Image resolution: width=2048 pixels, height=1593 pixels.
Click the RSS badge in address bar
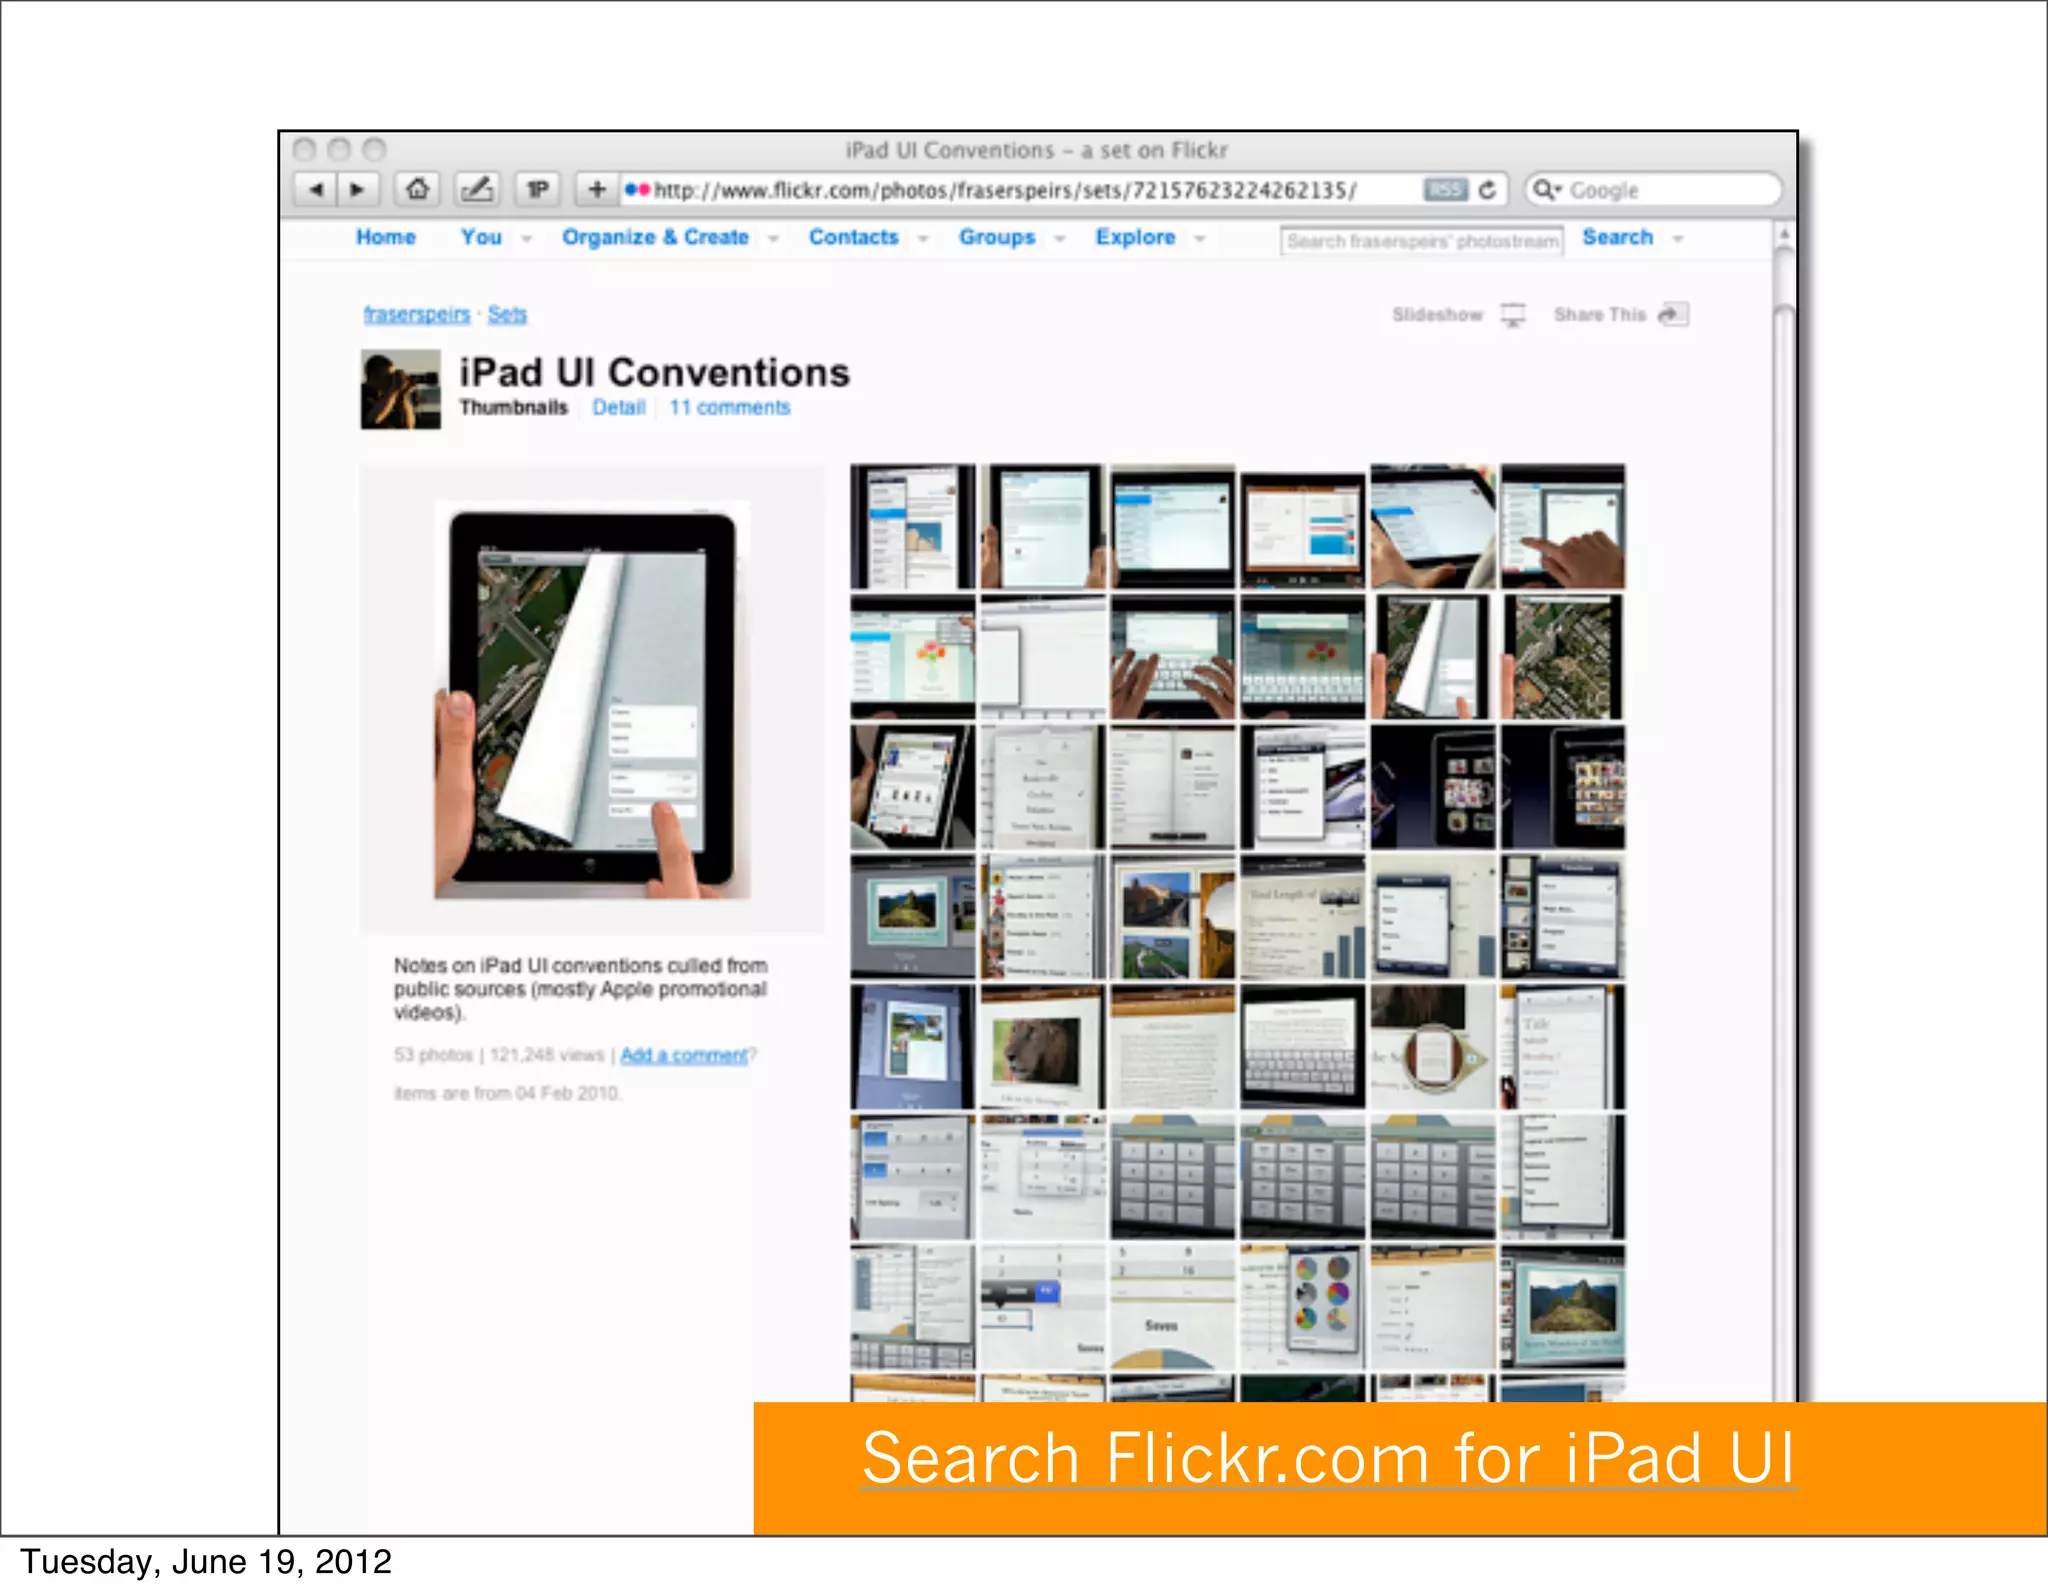tap(1445, 189)
